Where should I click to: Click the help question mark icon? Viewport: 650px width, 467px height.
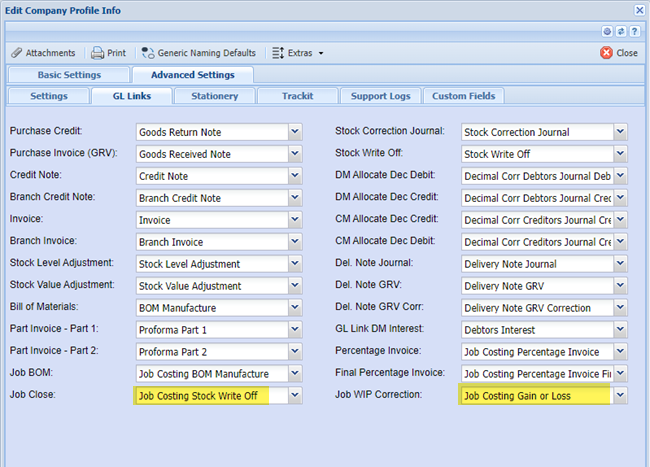coord(636,31)
